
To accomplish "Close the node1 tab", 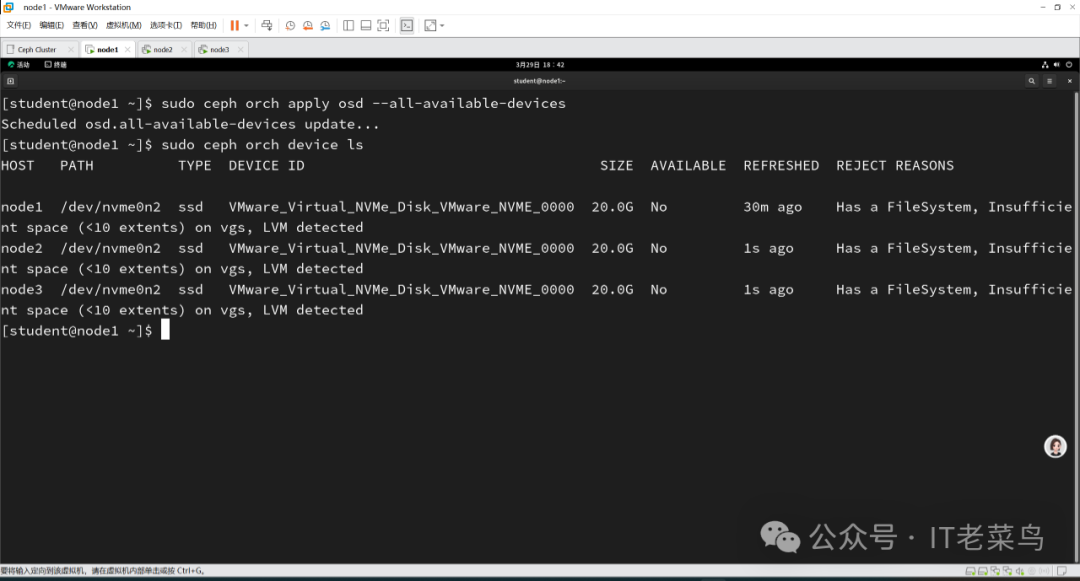I will point(127,50).
